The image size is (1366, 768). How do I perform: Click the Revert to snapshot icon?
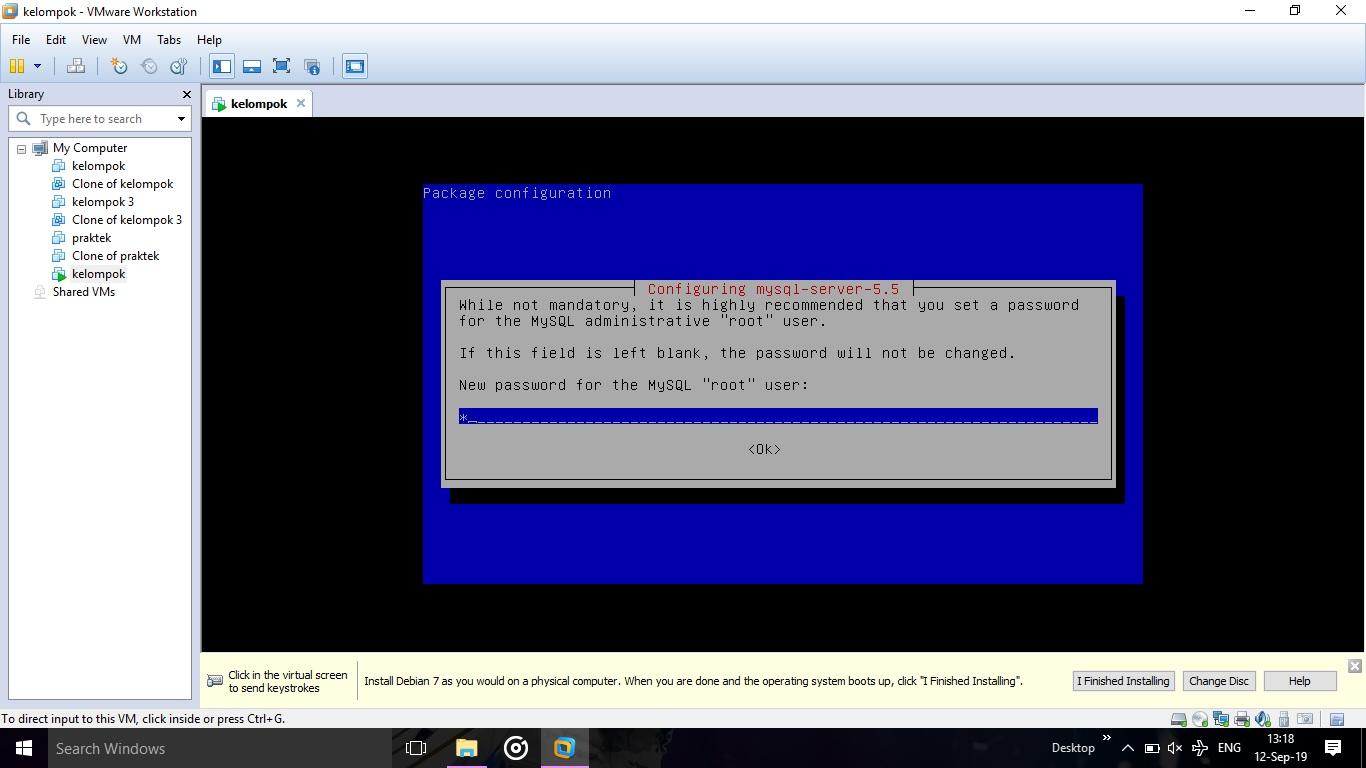pyautogui.click(x=149, y=66)
